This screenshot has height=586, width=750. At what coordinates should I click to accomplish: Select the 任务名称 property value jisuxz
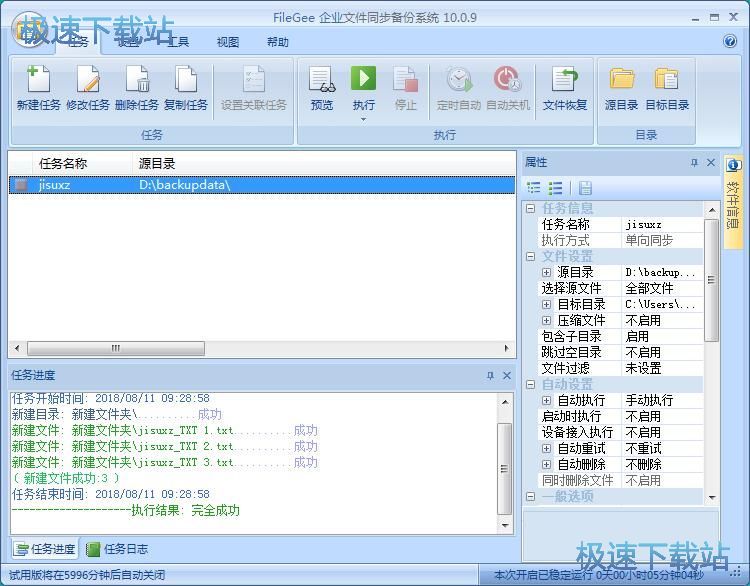pos(662,224)
